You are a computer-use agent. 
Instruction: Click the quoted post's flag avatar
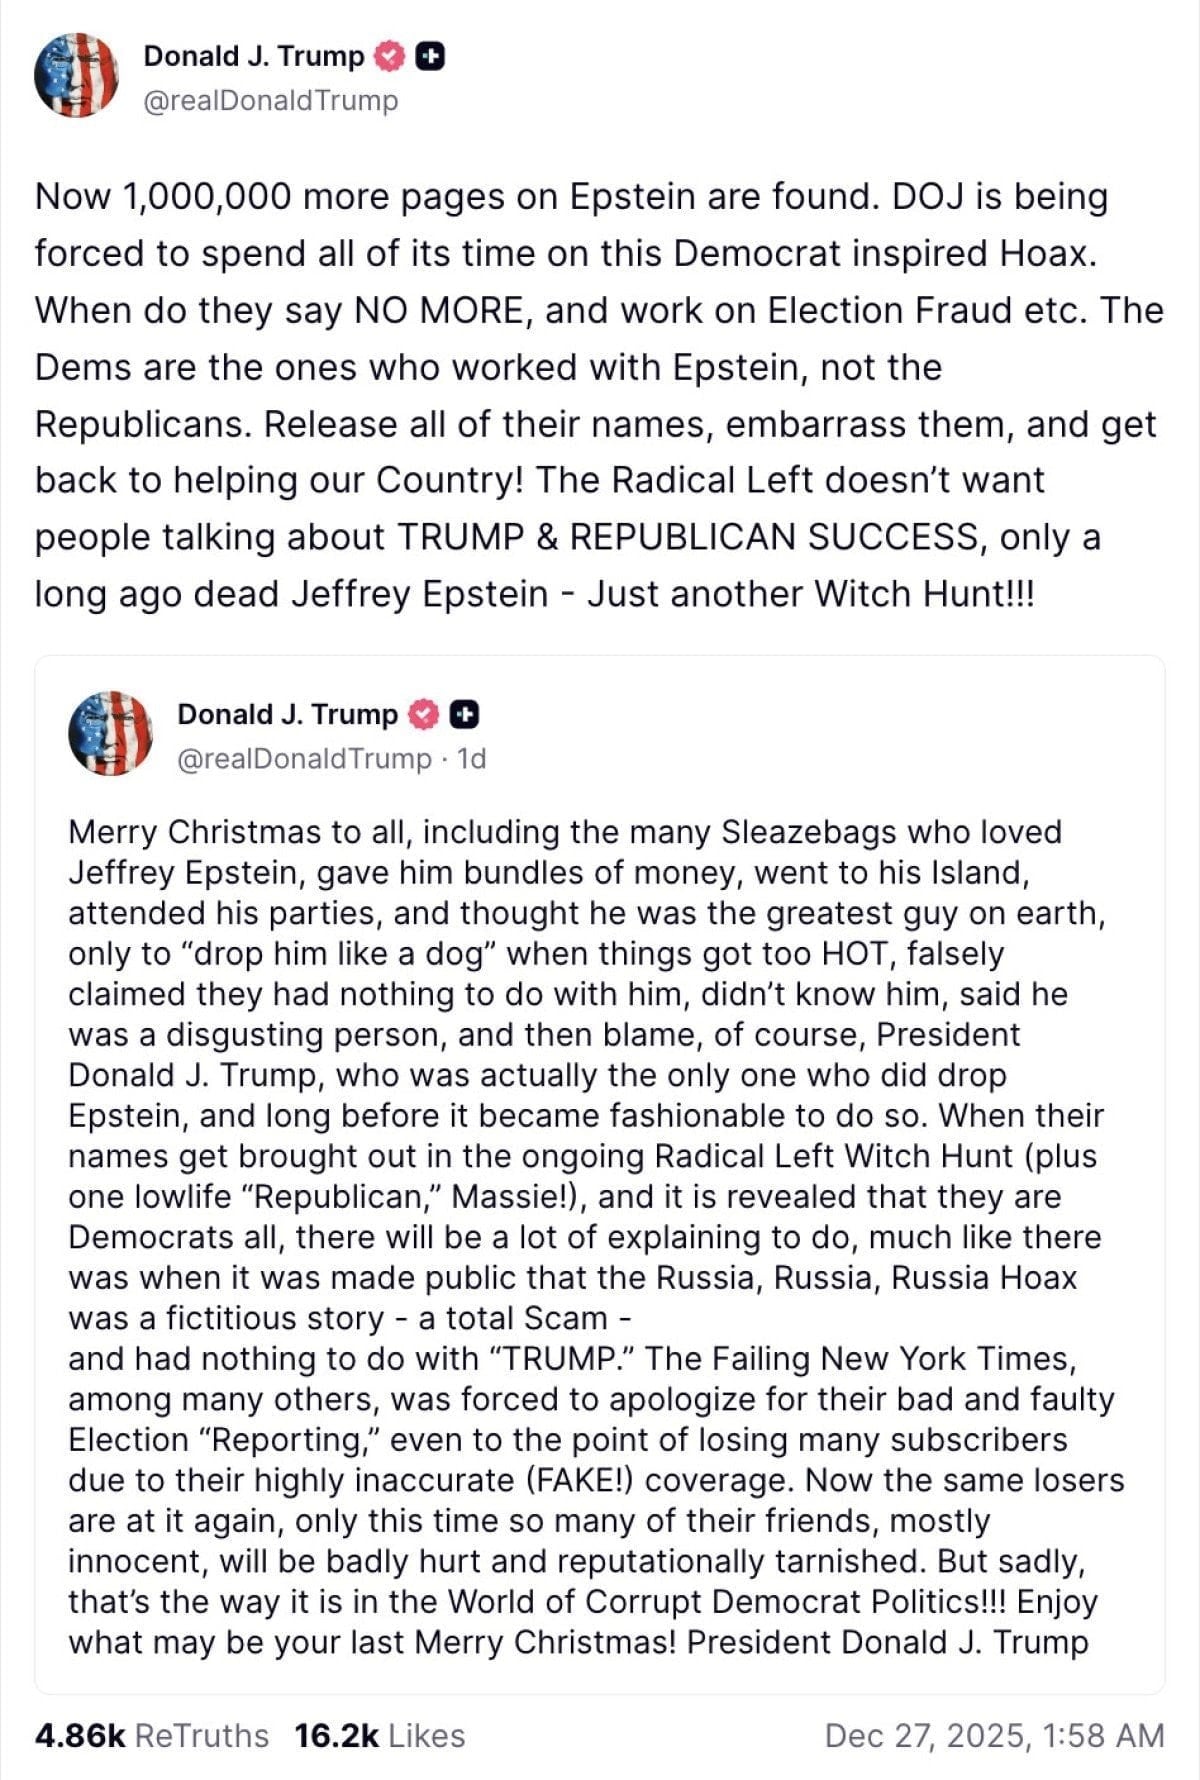click(x=110, y=733)
